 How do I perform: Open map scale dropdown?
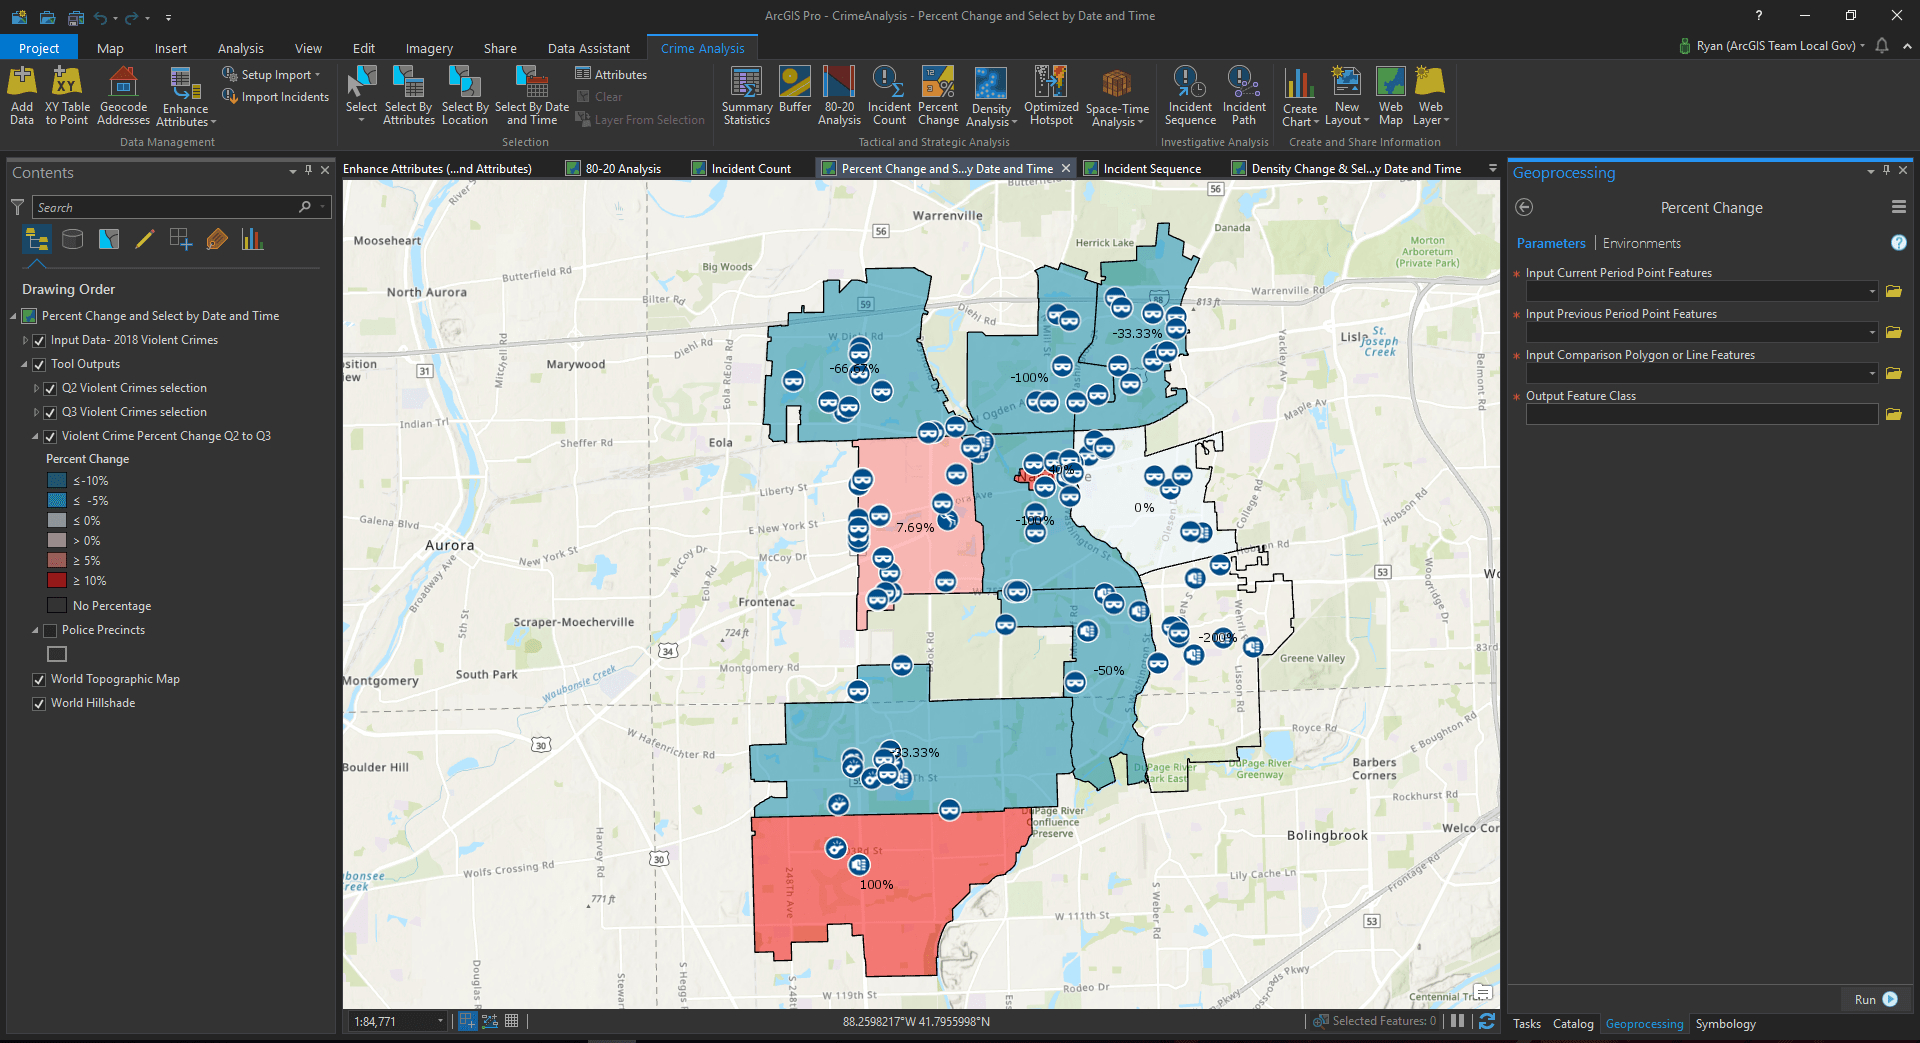click(440, 1021)
